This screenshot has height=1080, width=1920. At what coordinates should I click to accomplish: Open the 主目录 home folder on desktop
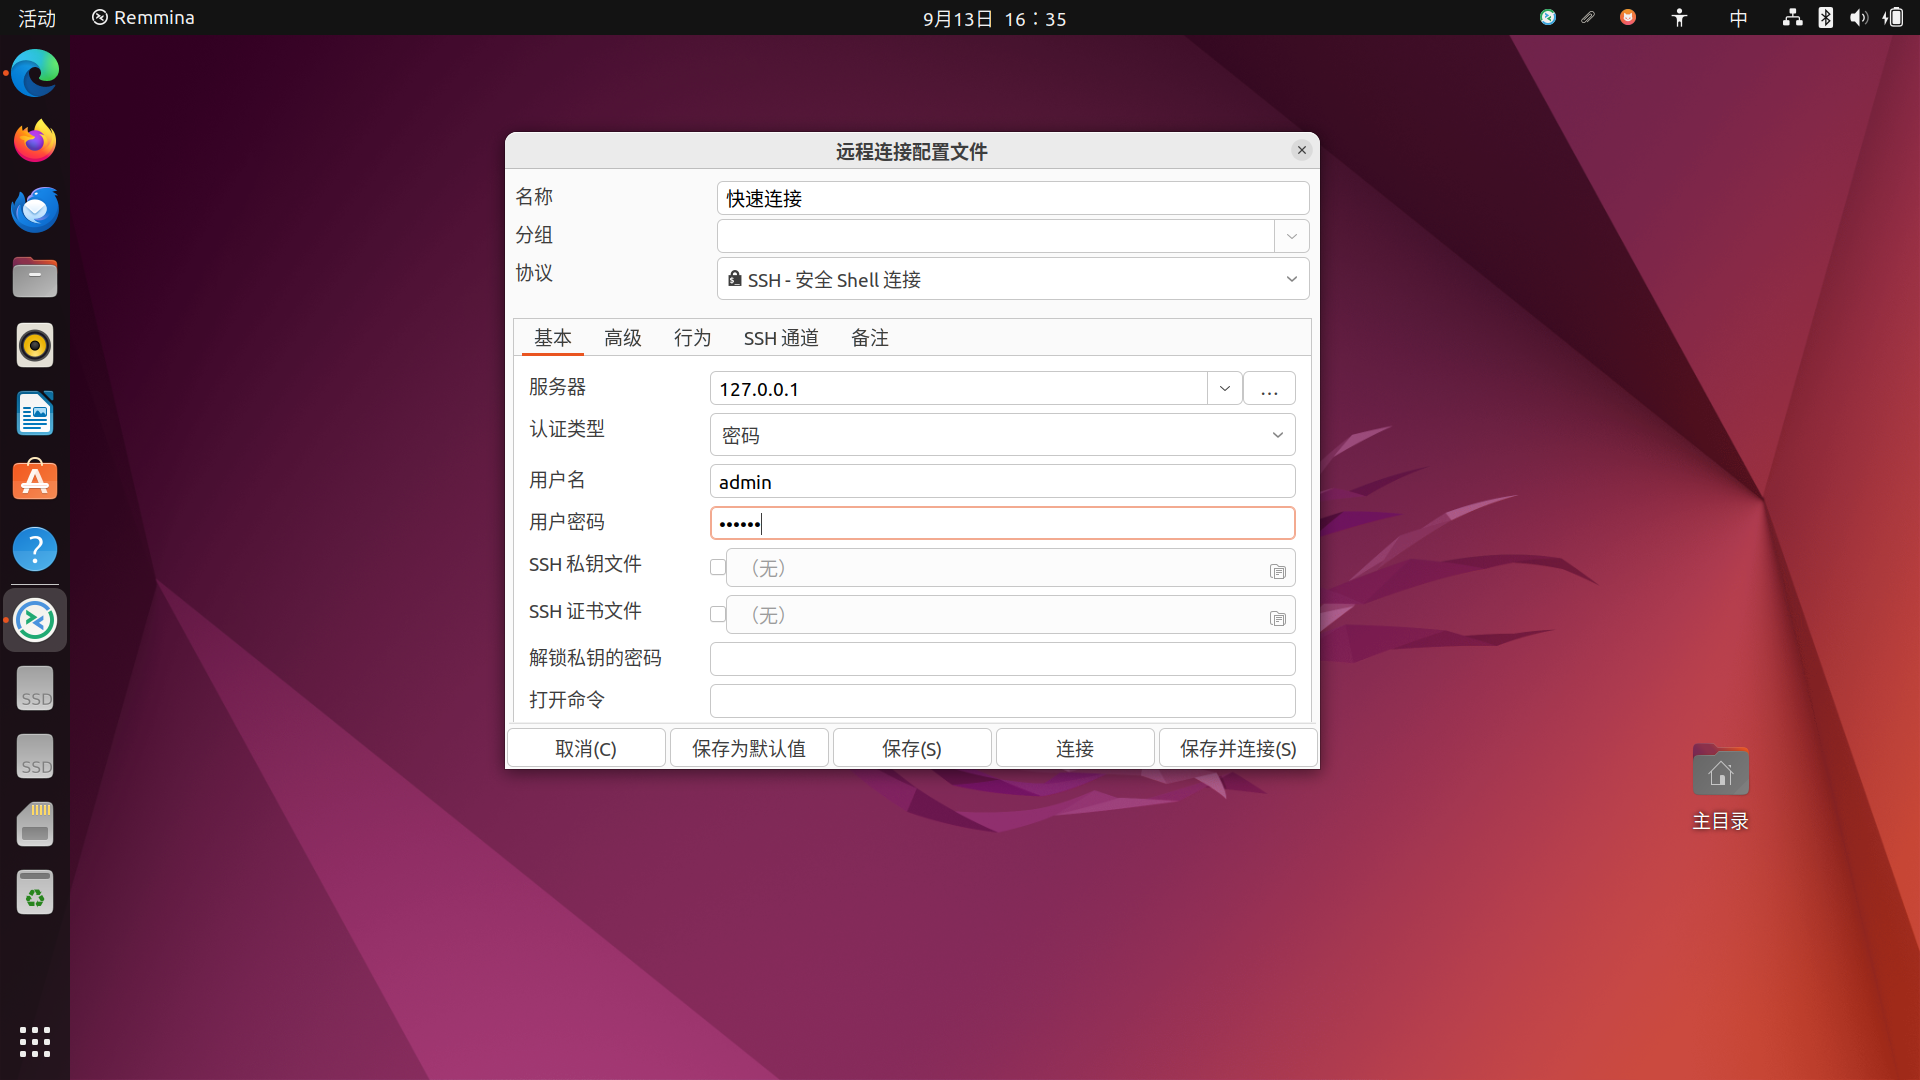click(1720, 788)
